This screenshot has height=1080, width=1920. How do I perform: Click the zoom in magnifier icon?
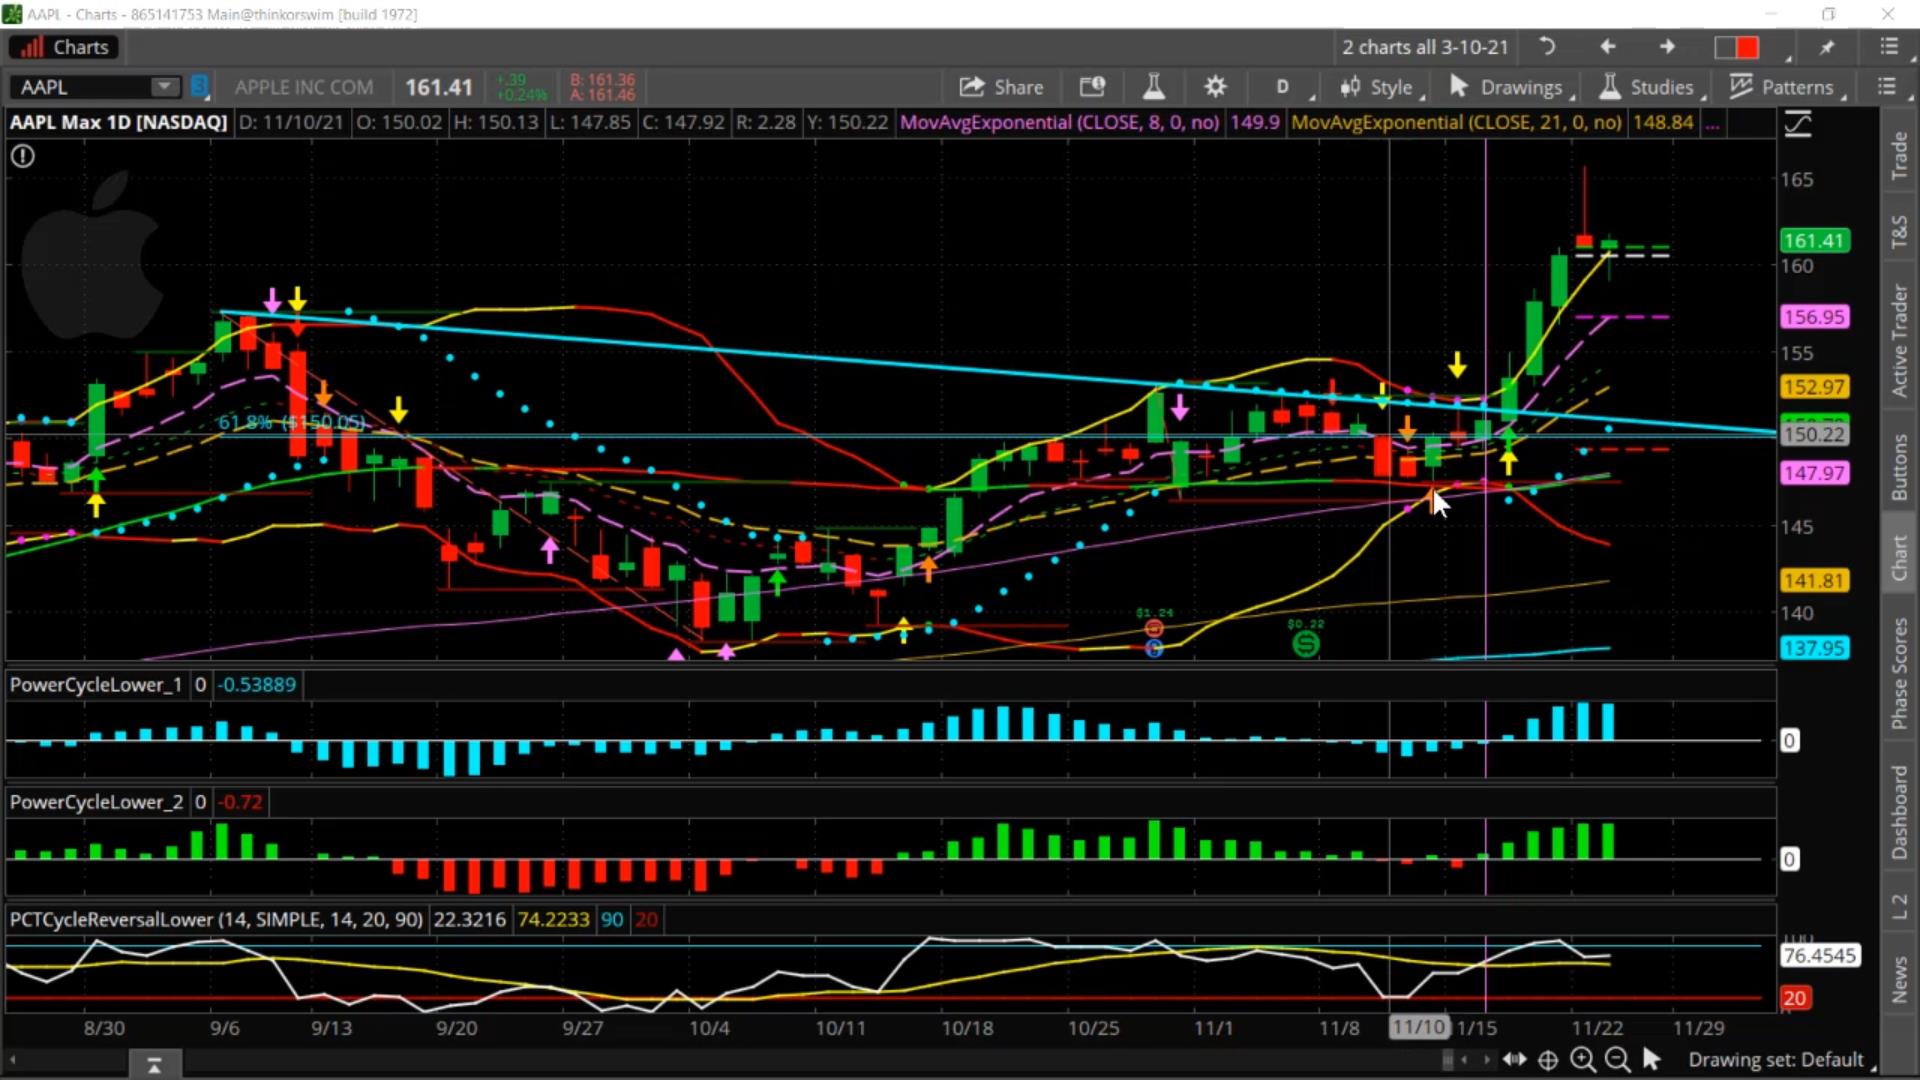coord(1583,1060)
